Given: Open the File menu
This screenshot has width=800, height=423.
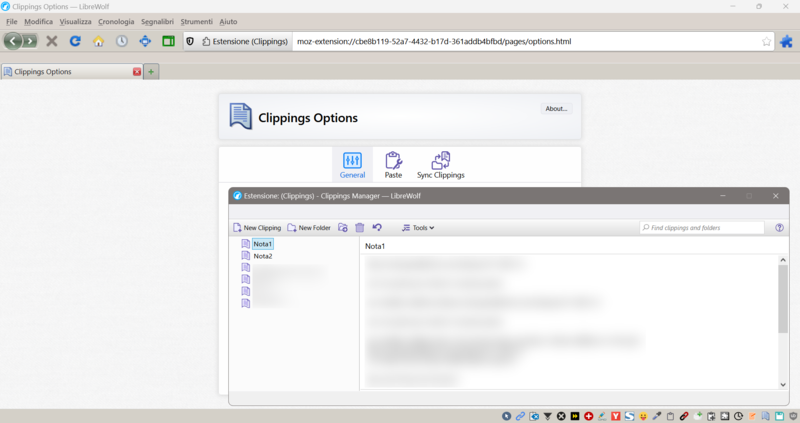Looking at the screenshot, I should pyautogui.click(x=12, y=21).
